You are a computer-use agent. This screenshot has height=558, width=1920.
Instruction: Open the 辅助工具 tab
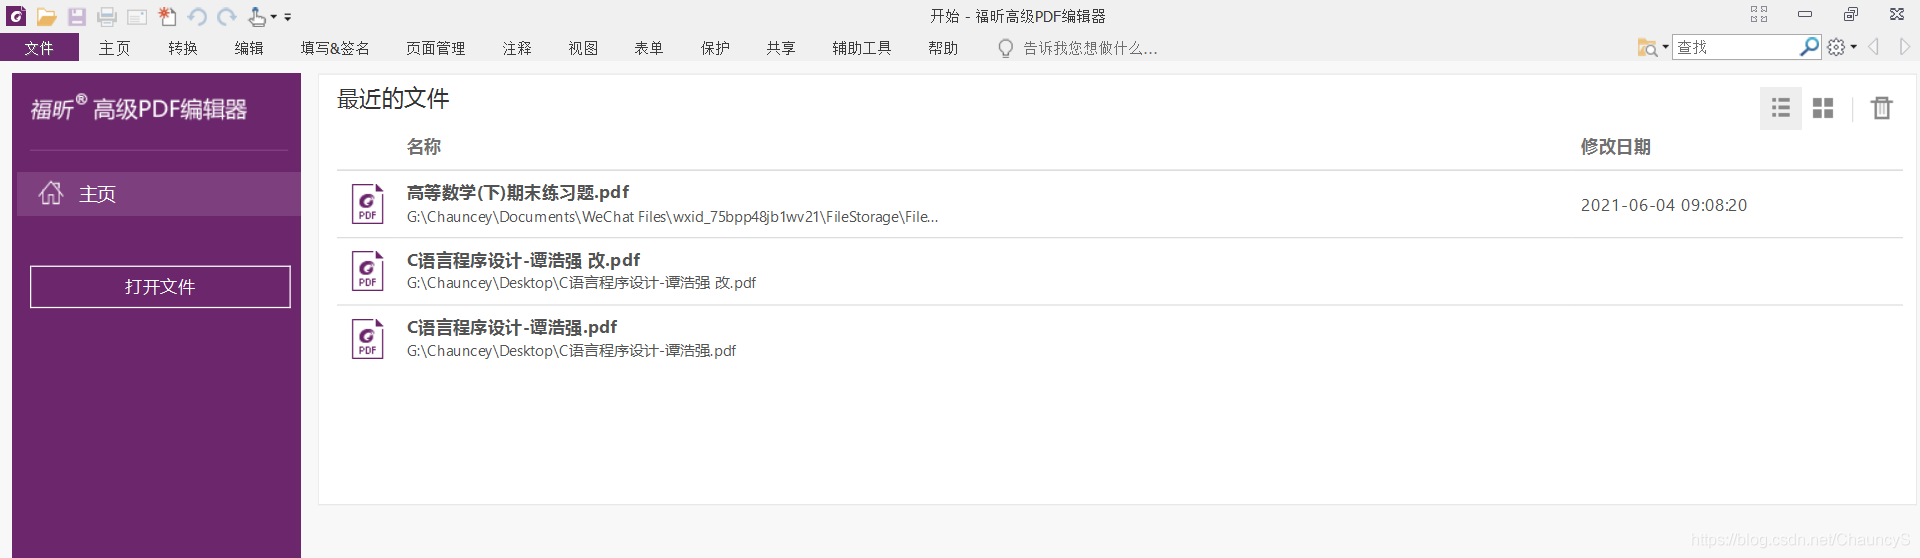tap(862, 48)
